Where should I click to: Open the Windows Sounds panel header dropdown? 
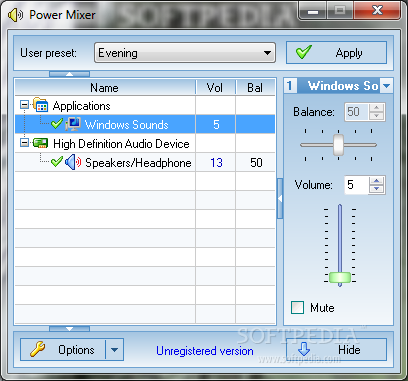coord(387,86)
